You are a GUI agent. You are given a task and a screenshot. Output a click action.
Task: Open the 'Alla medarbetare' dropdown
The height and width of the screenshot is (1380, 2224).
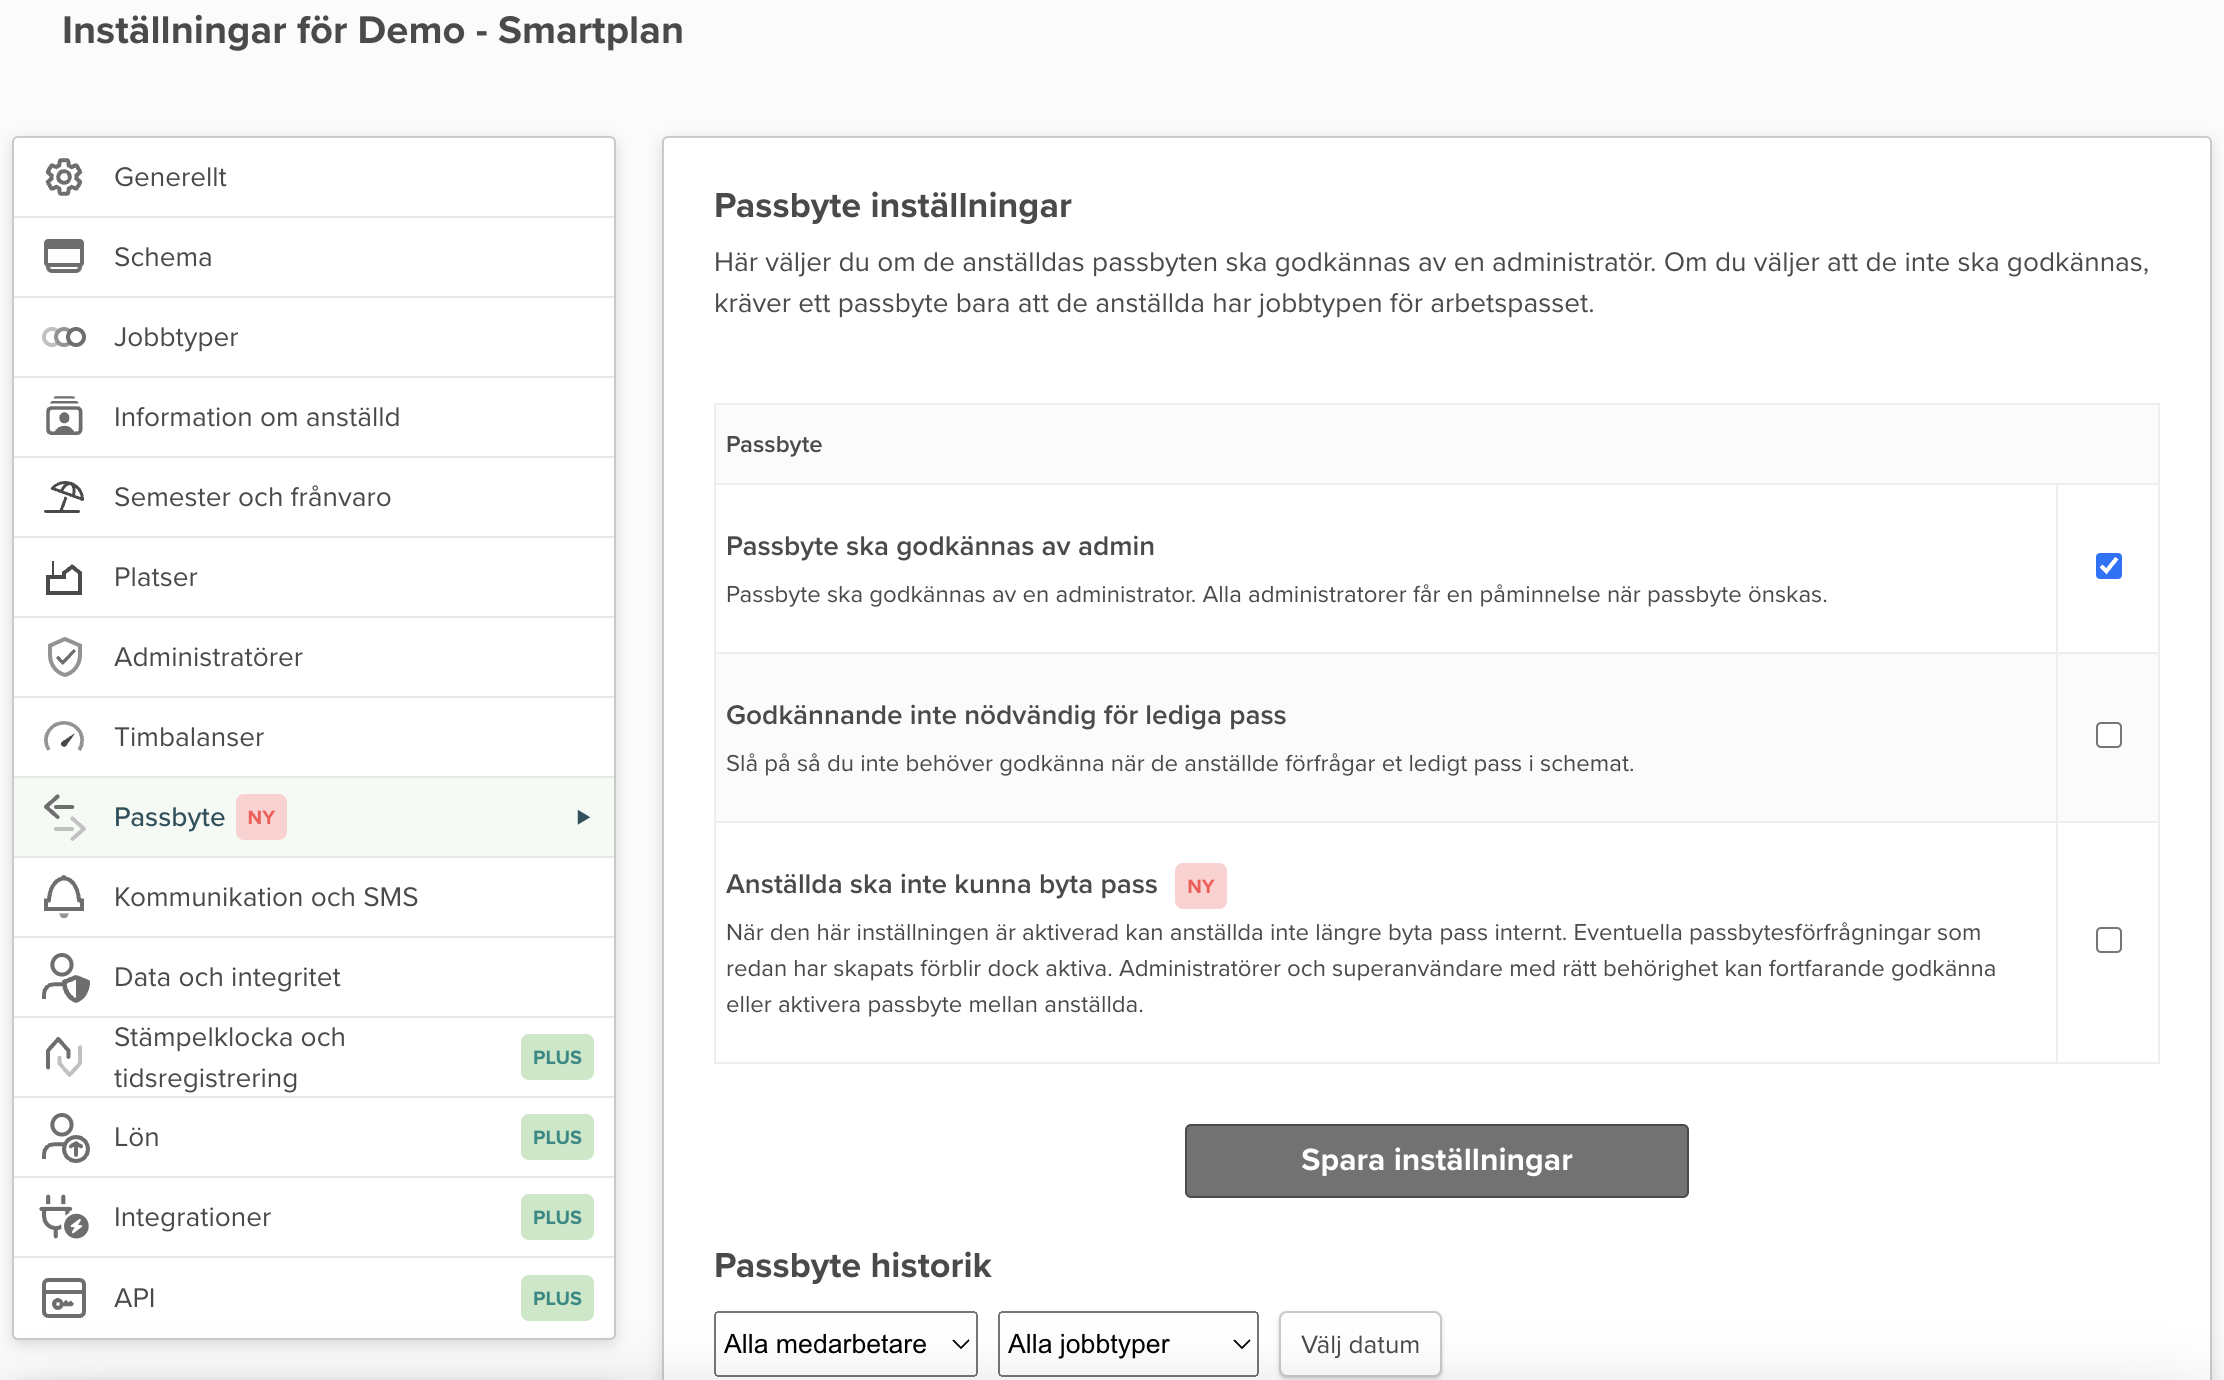click(x=845, y=1344)
